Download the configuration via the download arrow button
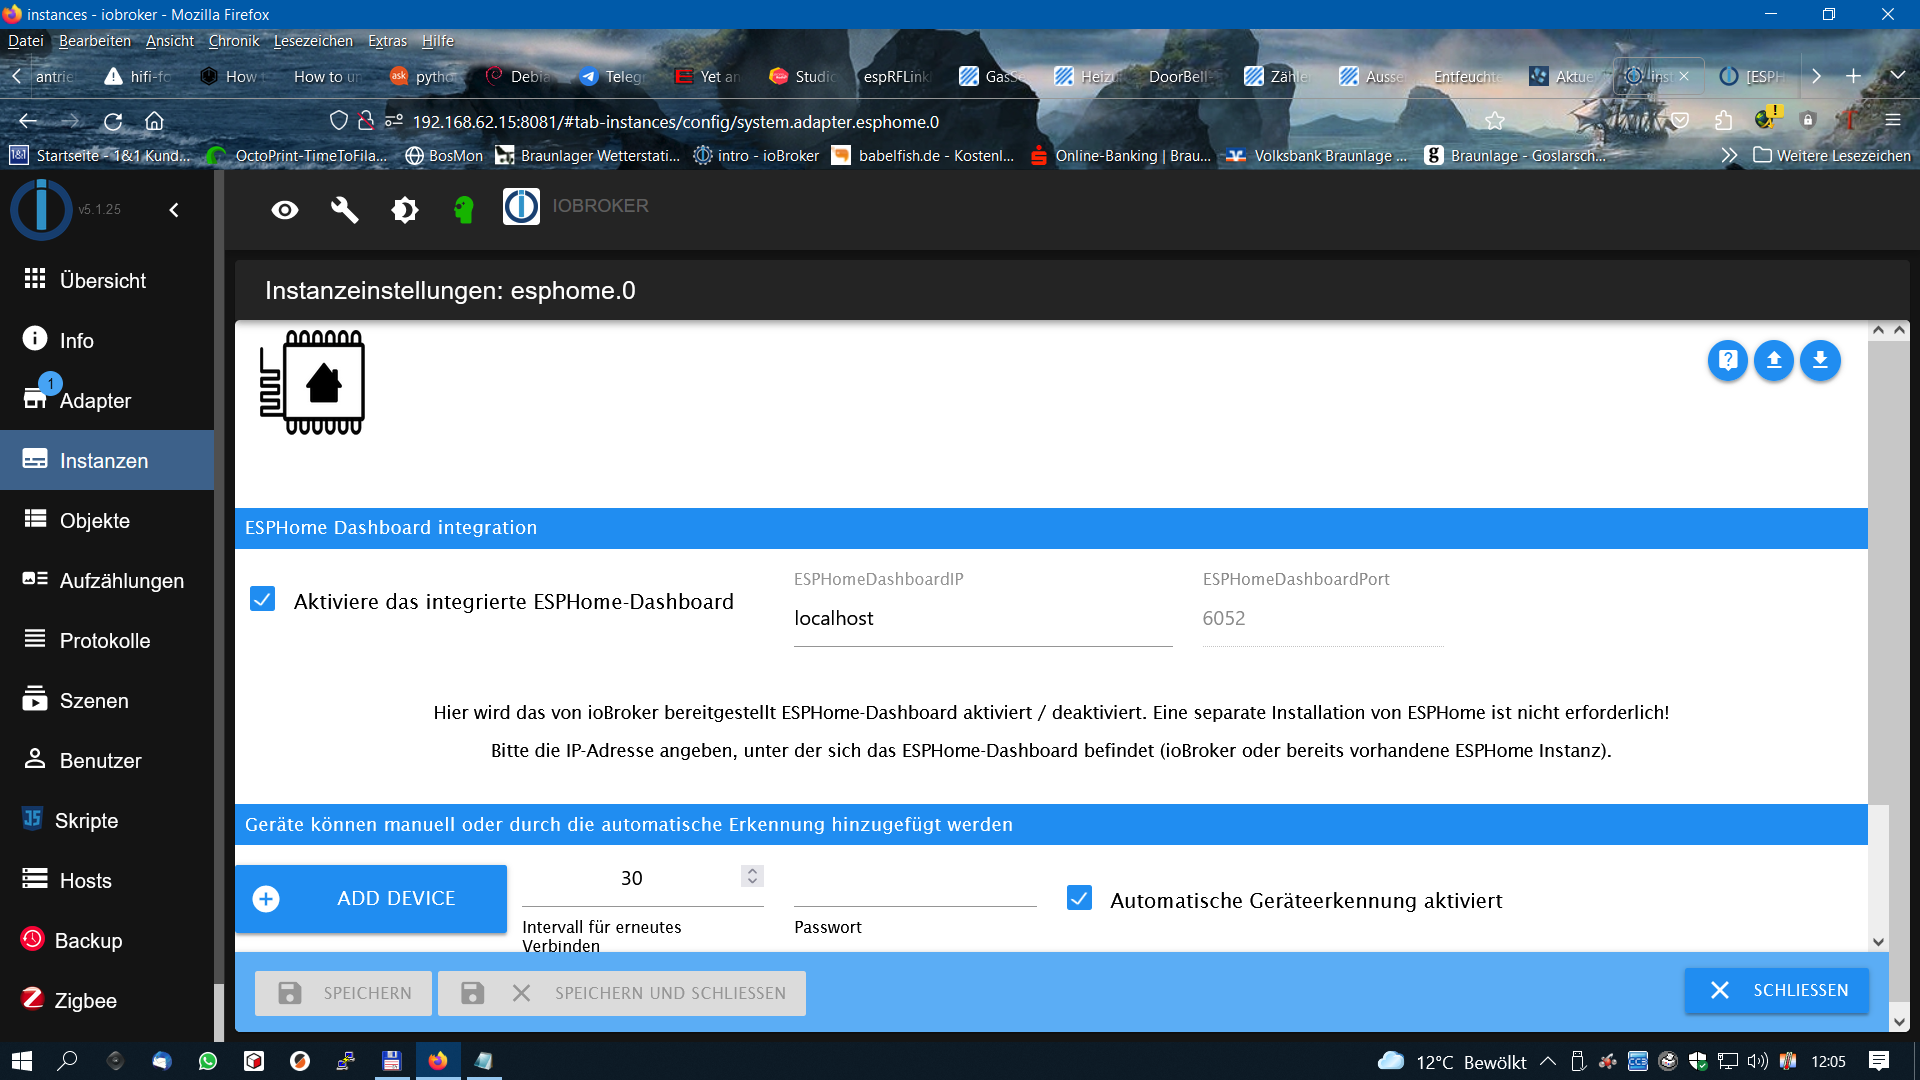This screenshot has width=1920, height=1080. 1820,361
